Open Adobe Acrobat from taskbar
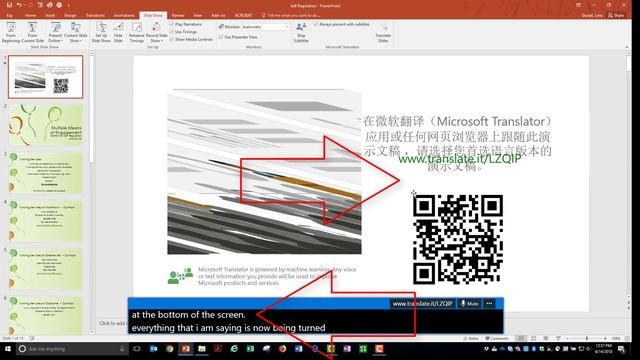Image resolution: width=640 pixels, height=360 pixels. 218,349
